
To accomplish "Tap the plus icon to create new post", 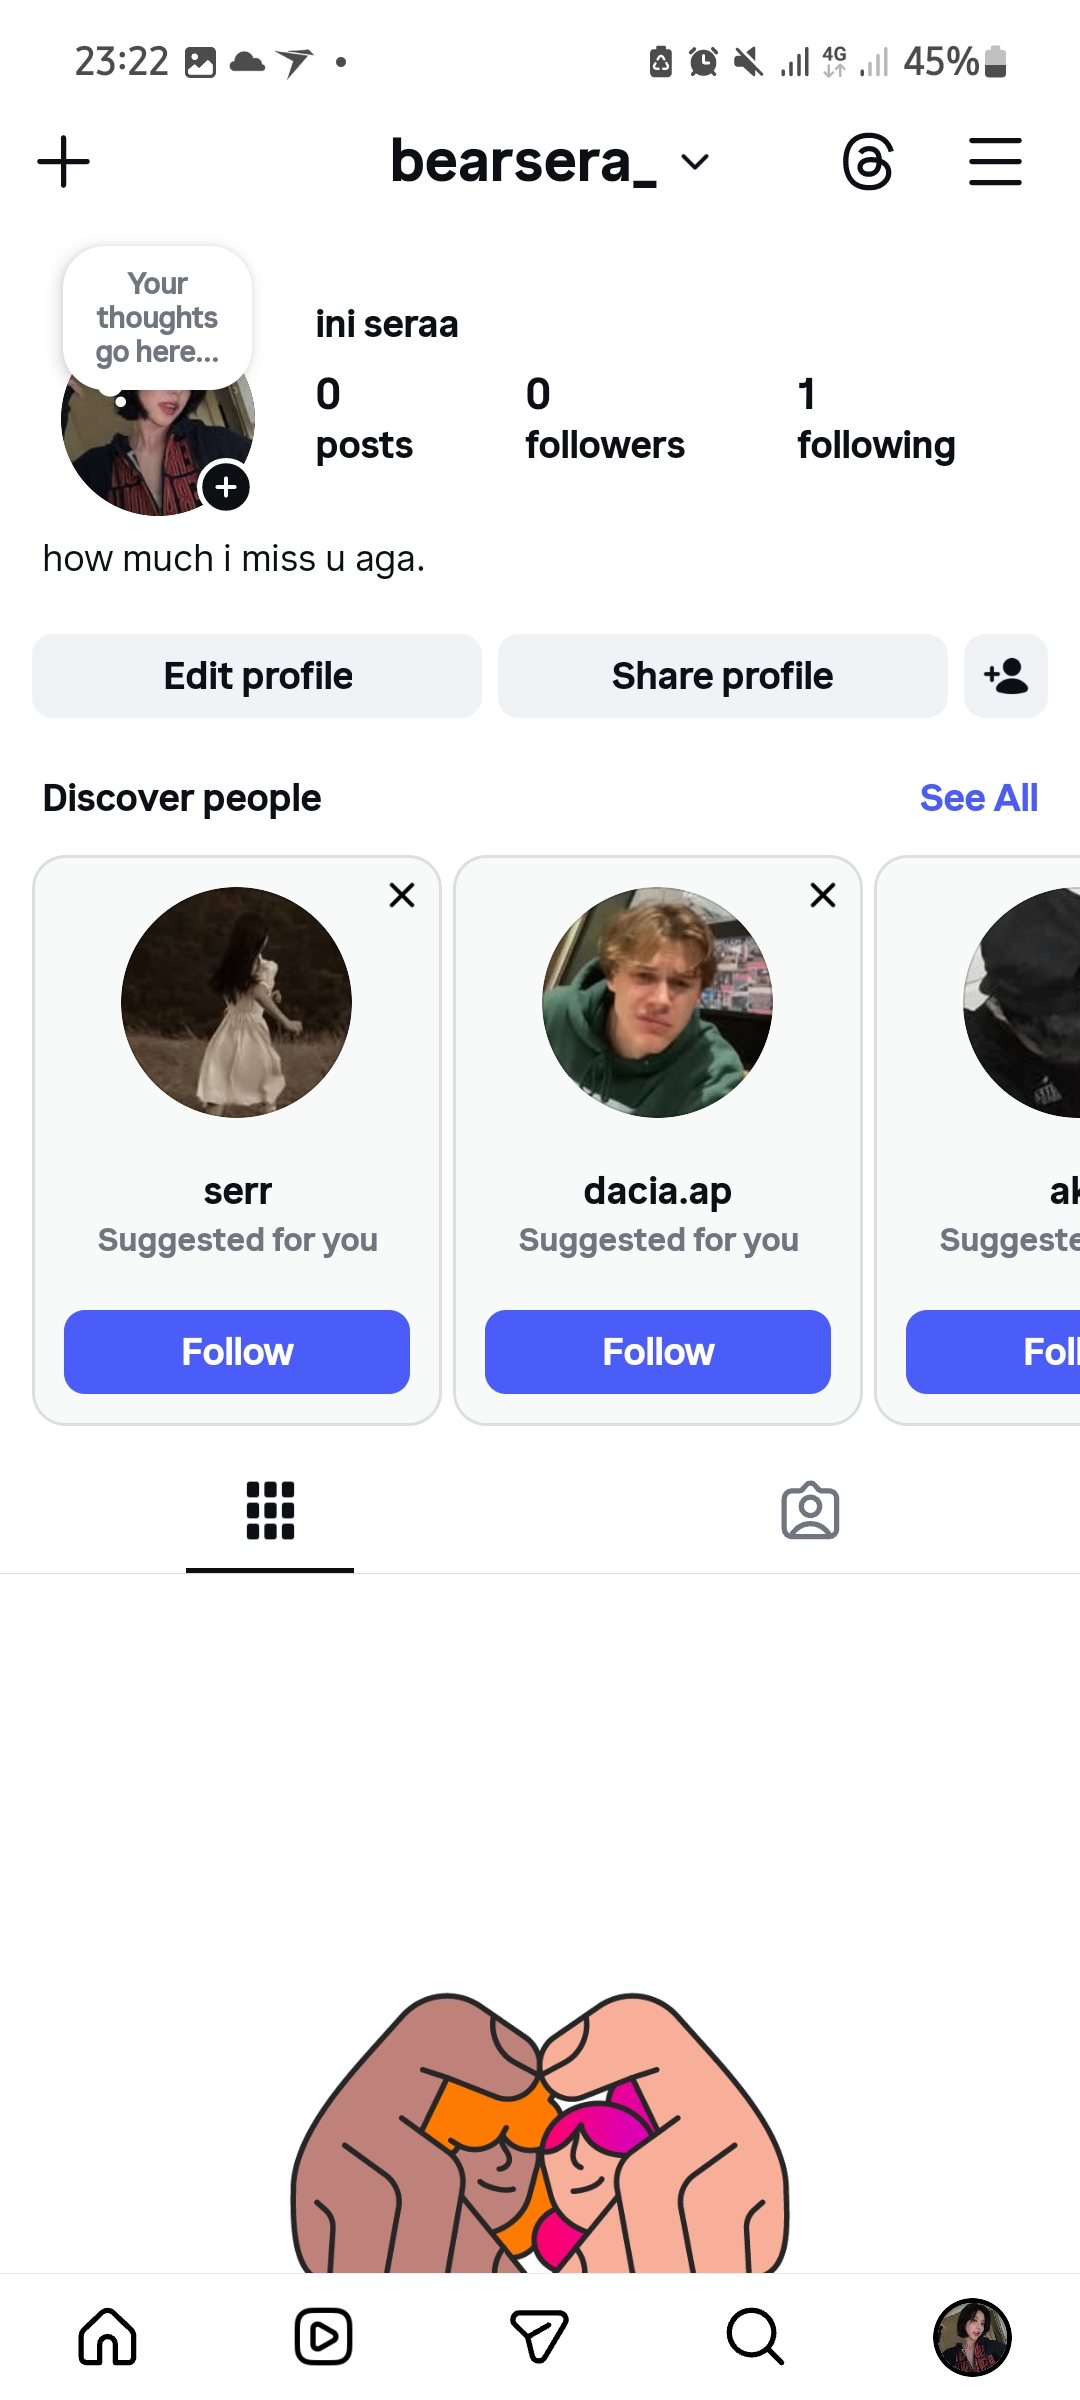I will coord(63,162).
